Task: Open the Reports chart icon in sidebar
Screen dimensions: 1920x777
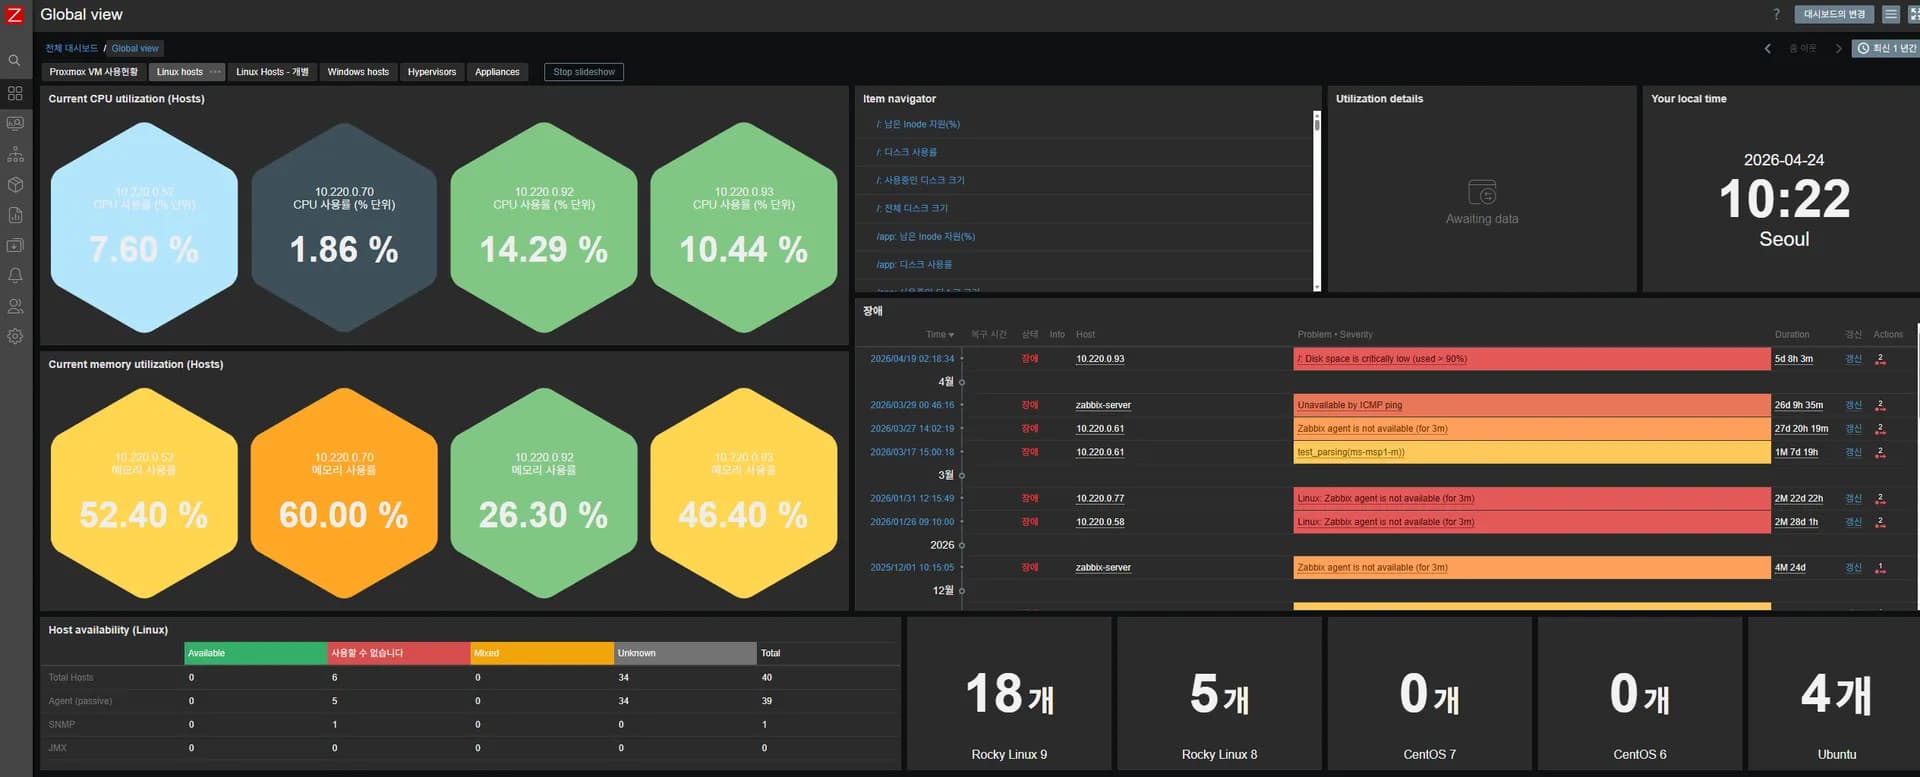Action: point(15,215)
